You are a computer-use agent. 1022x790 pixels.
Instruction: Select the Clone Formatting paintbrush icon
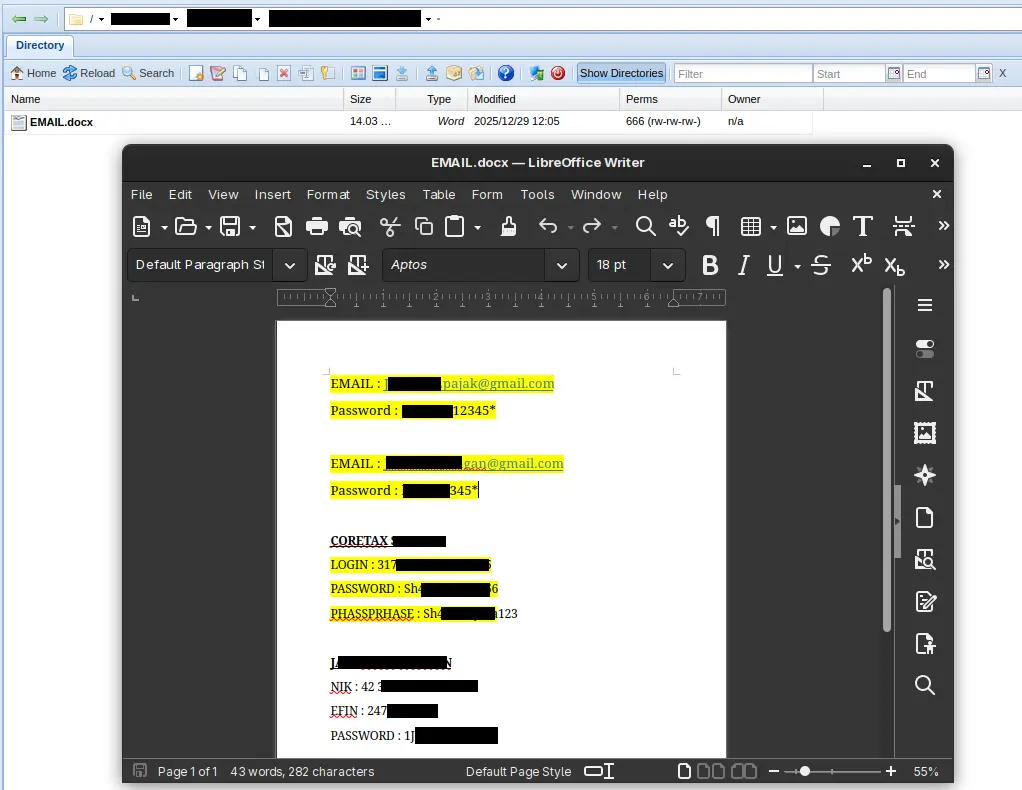[508, 227]
